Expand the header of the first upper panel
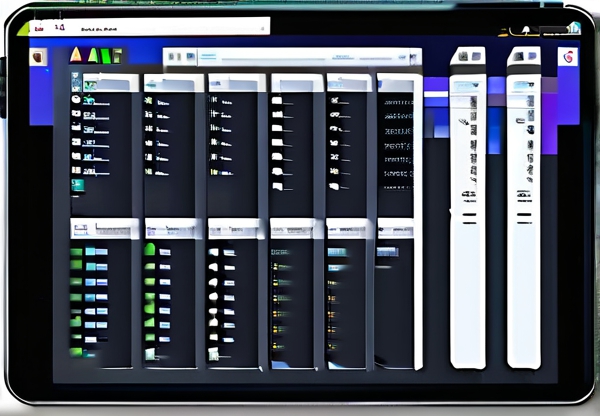Viewport: 600px width, 416px height. point(104,83)
